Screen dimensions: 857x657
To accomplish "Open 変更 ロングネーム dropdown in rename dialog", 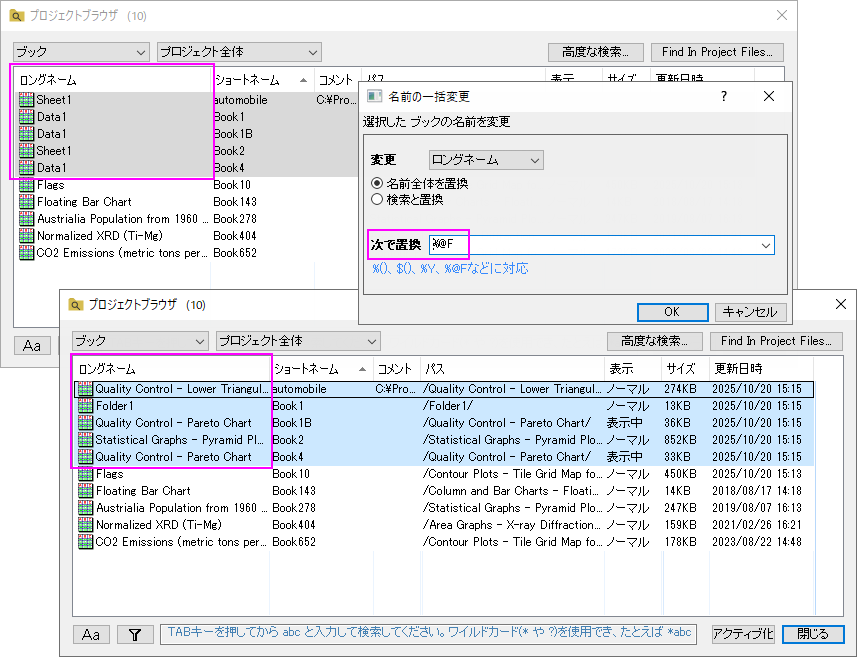I will click(x=486, y=160).
